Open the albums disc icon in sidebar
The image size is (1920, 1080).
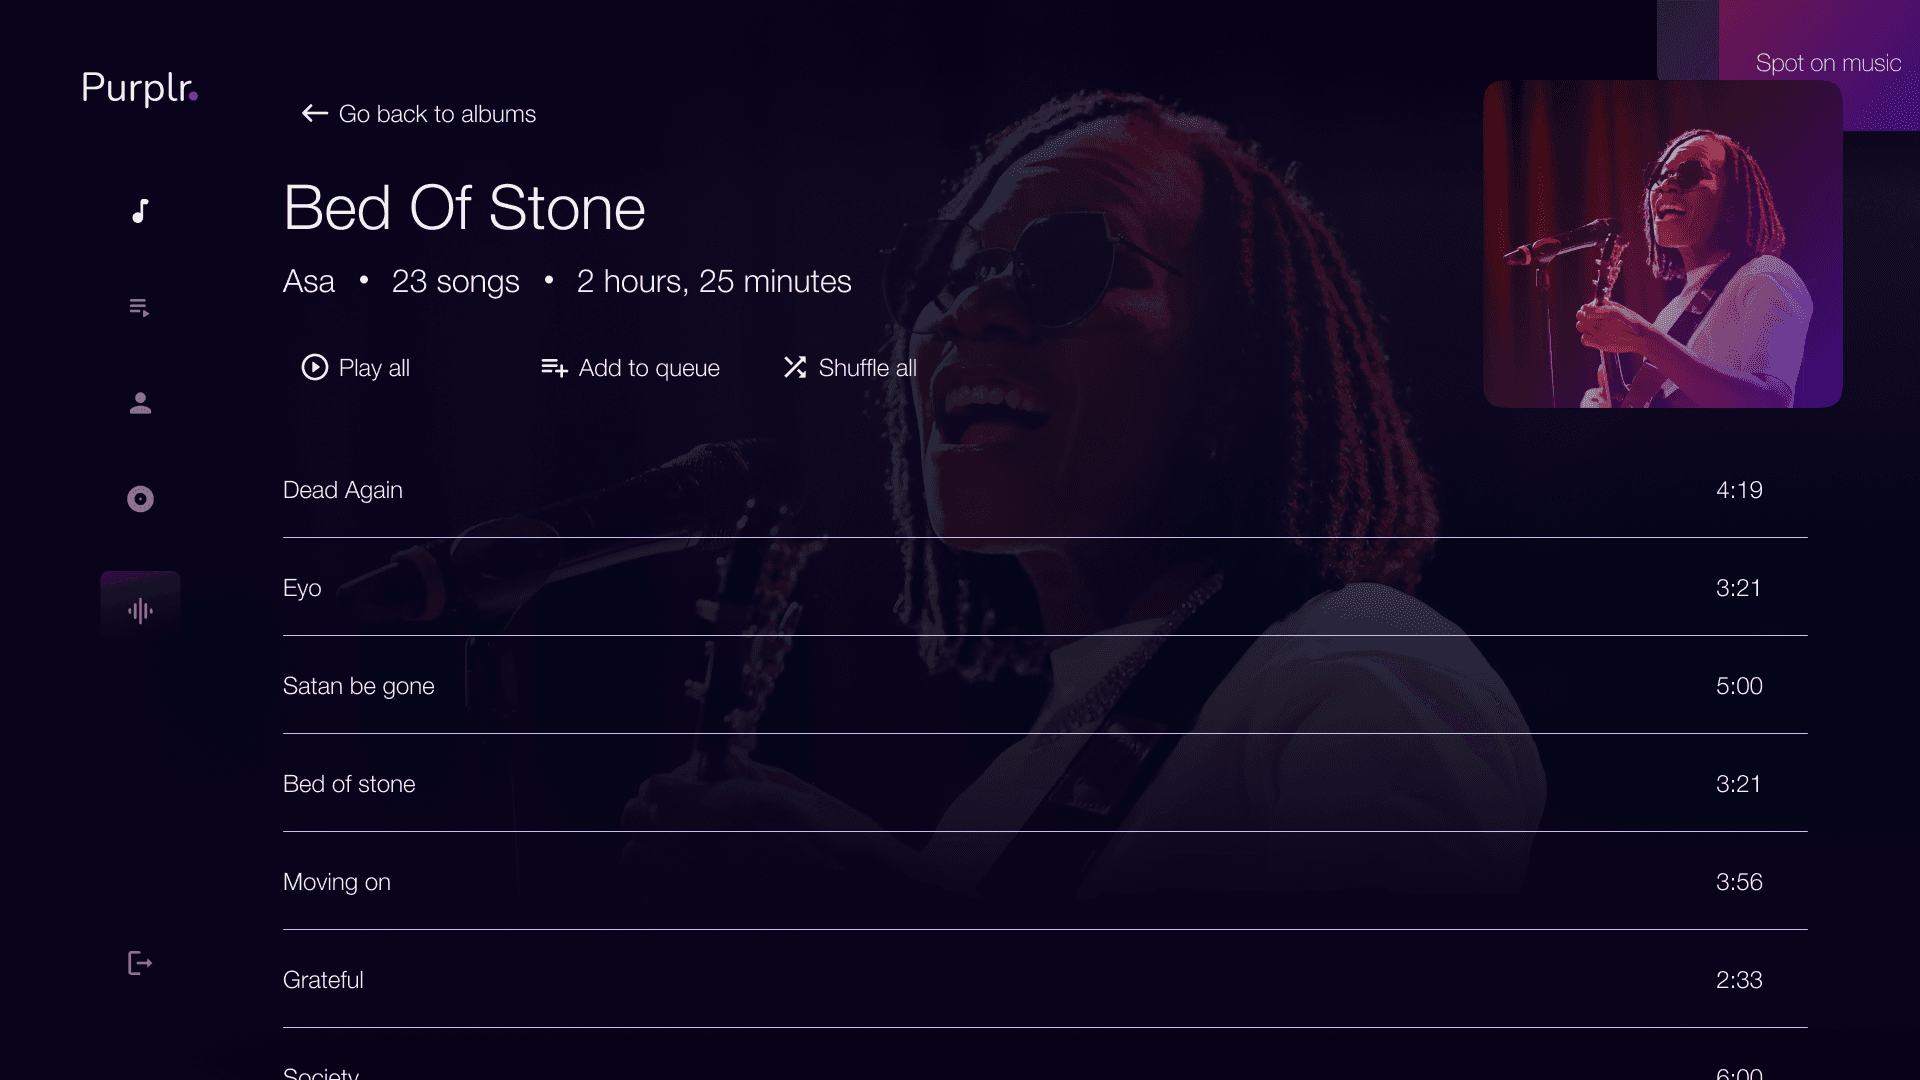(140, 499)
